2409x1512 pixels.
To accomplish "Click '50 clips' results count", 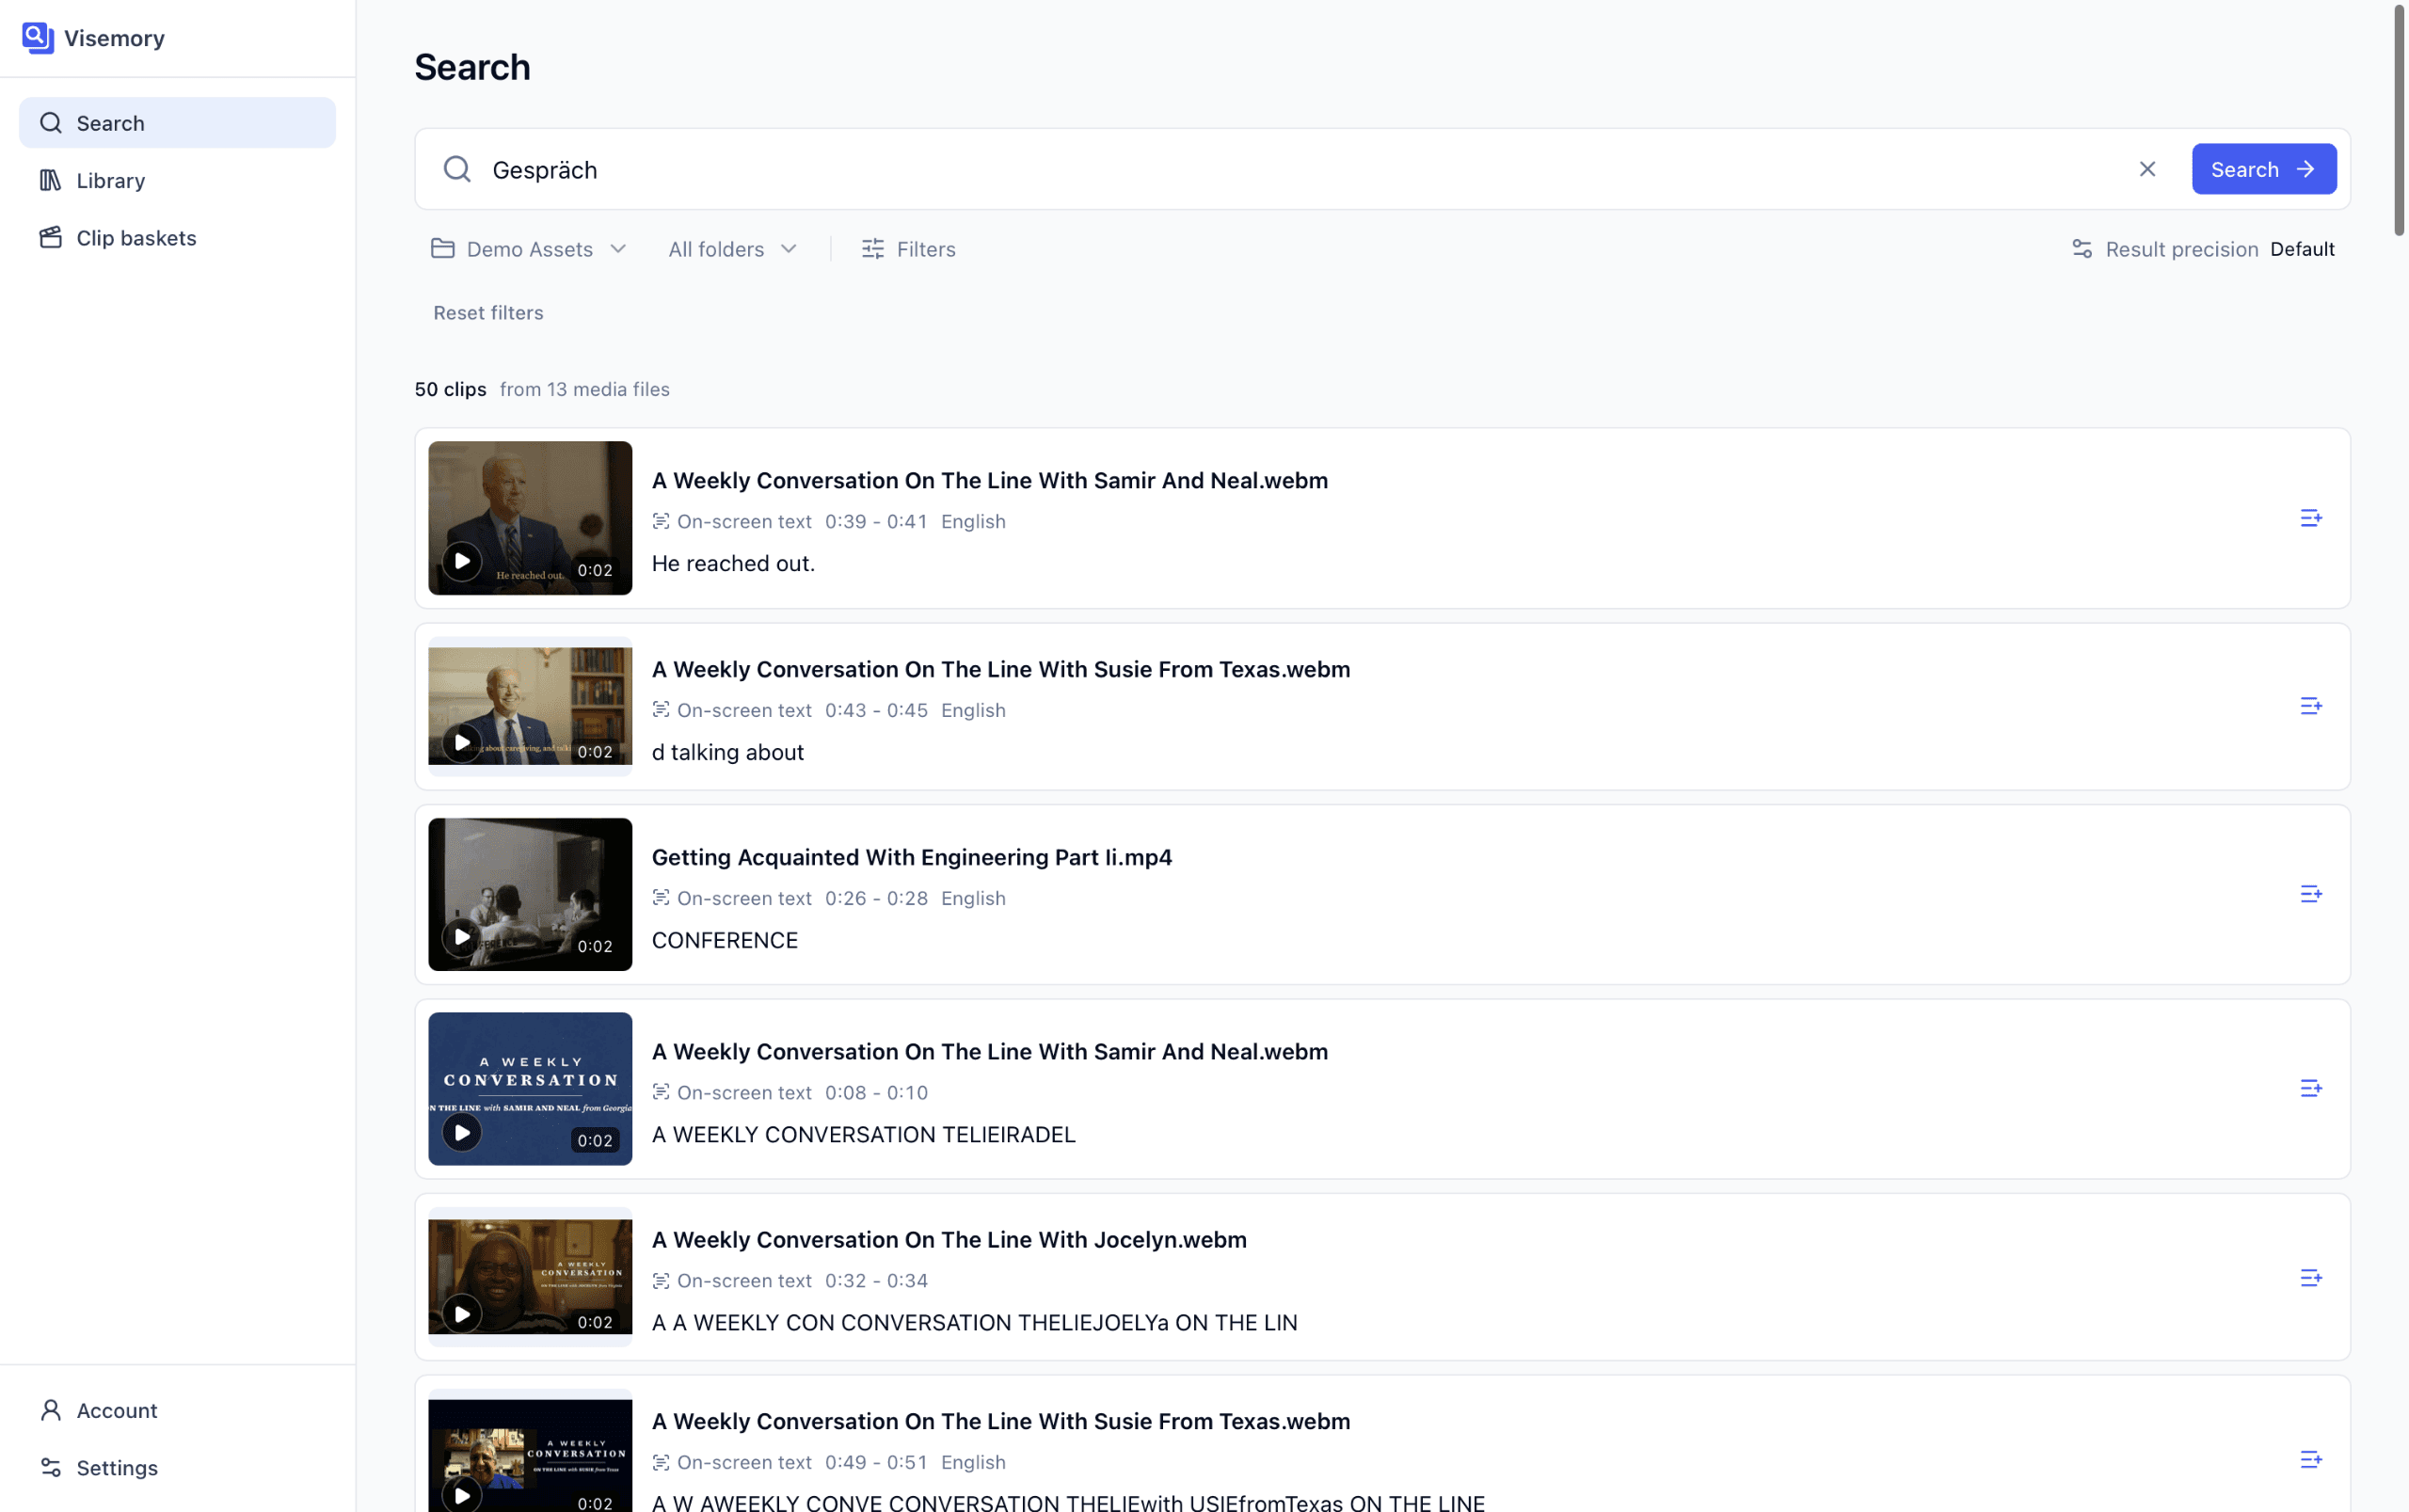I will click(x=450, y=389).
